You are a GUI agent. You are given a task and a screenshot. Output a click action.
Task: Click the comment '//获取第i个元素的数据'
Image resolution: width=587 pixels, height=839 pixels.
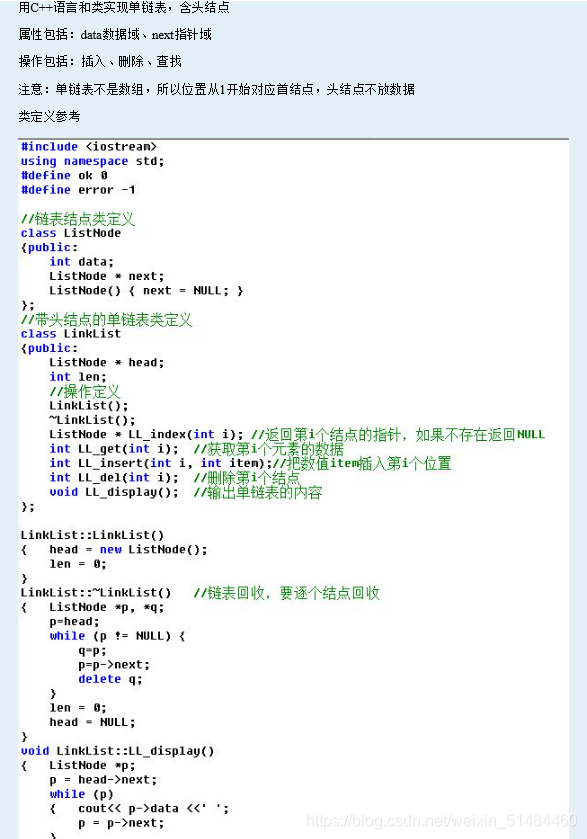tap(269, 449)
